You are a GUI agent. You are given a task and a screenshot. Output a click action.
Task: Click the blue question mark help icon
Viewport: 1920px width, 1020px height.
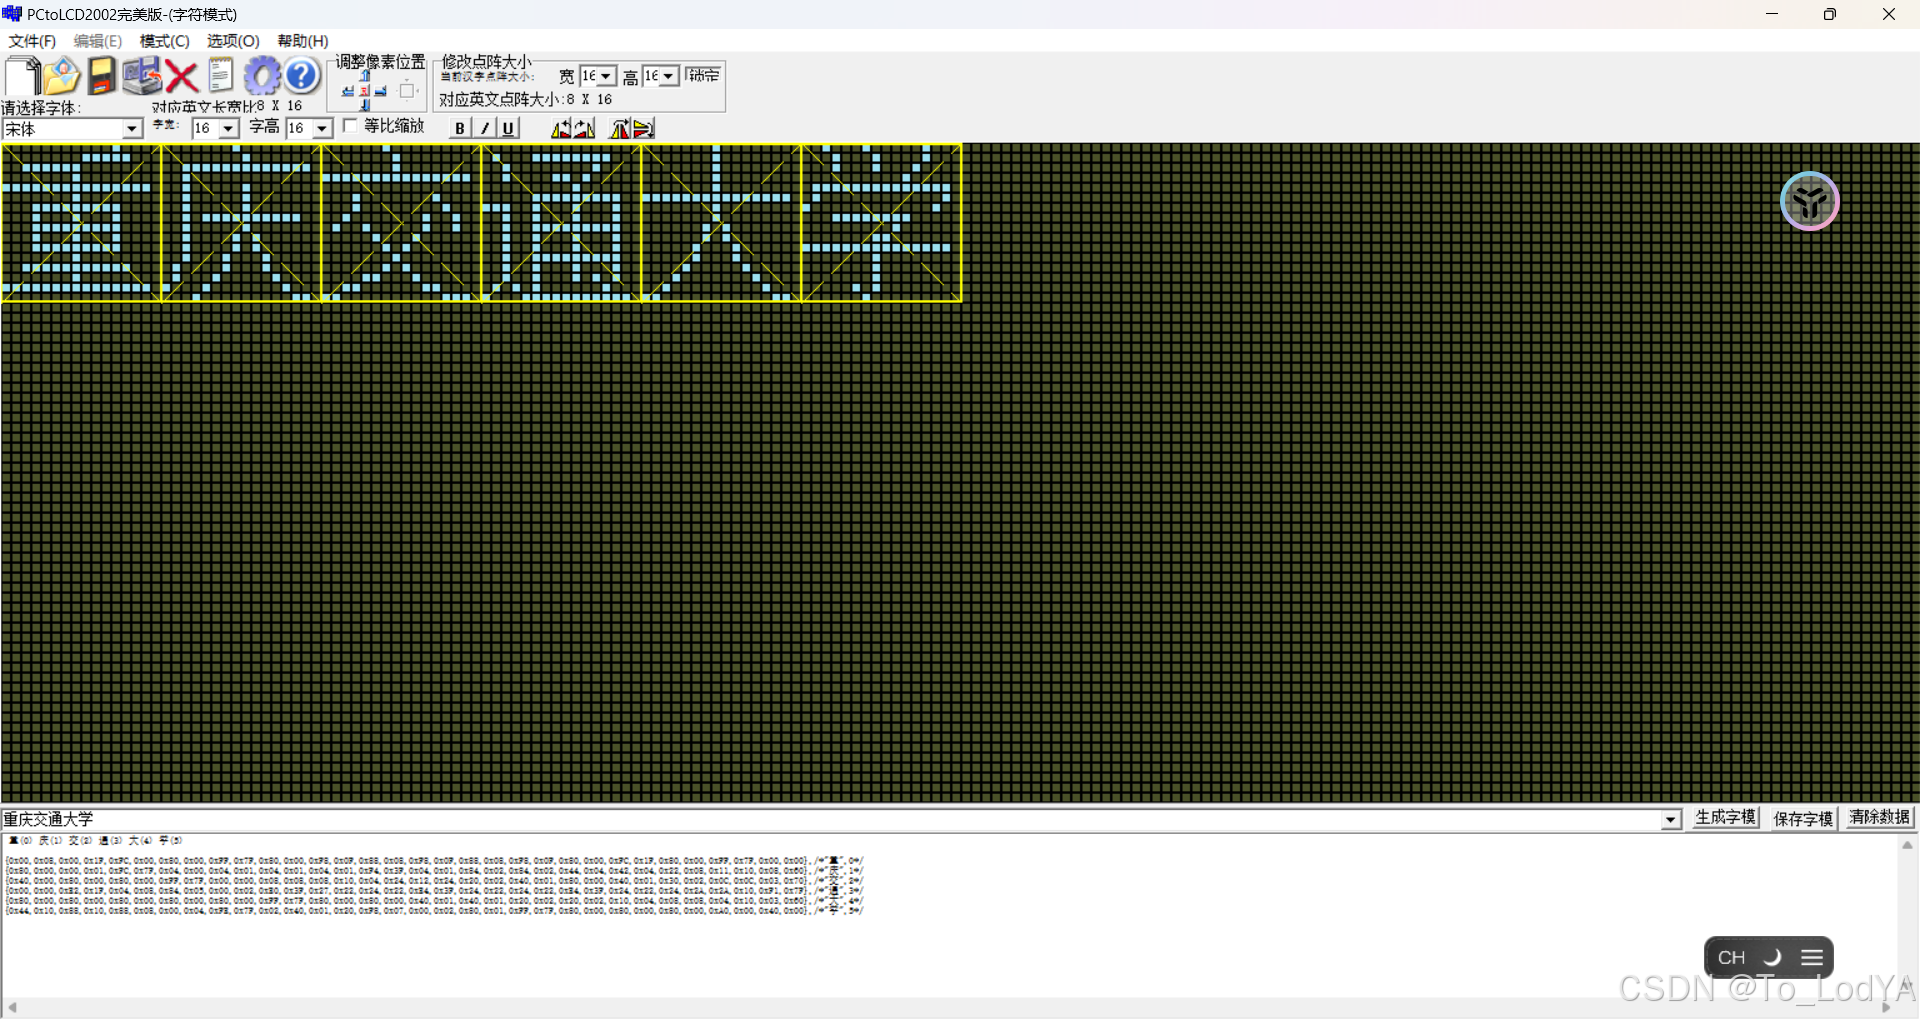(302, 76)
